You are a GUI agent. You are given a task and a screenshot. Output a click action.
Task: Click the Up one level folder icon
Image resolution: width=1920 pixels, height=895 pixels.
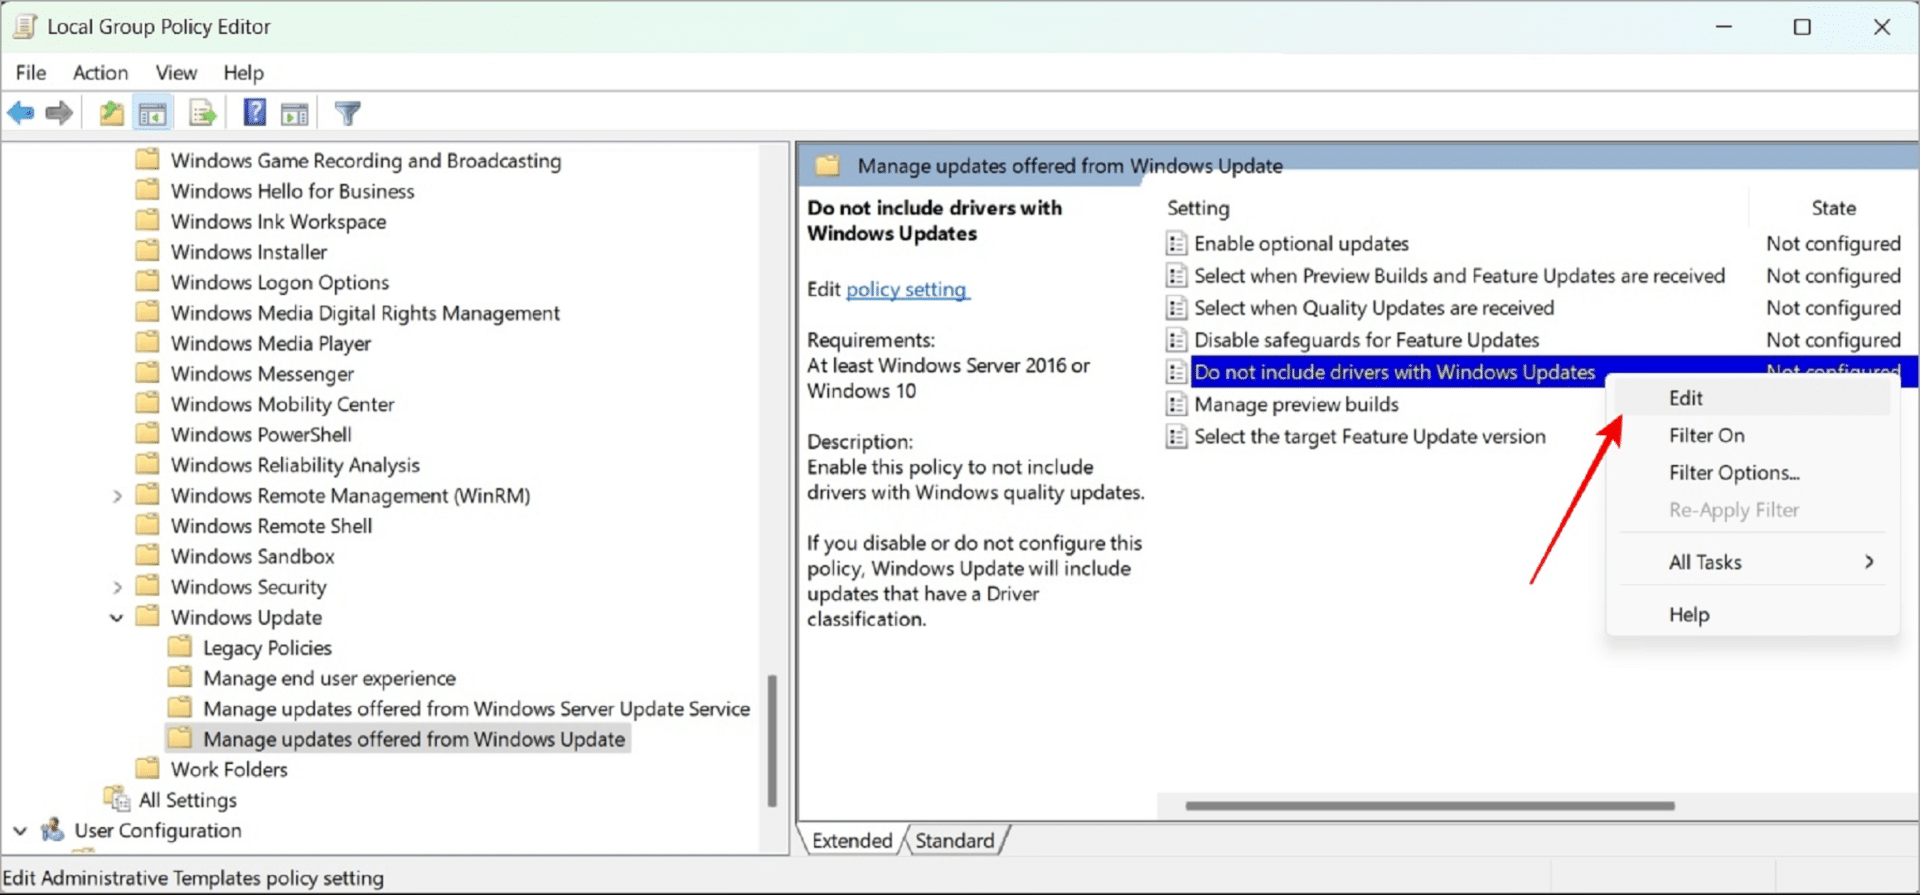pos(111,113)
